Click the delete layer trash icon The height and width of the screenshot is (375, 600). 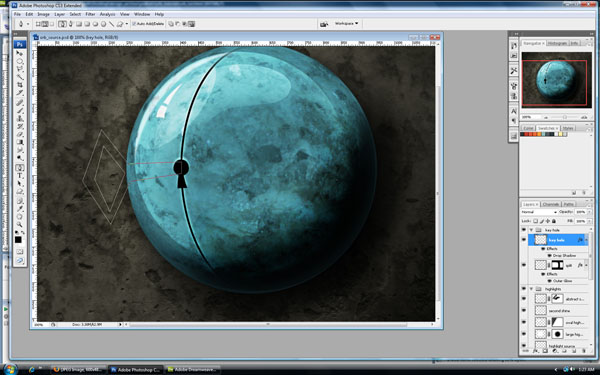point(584,351)
